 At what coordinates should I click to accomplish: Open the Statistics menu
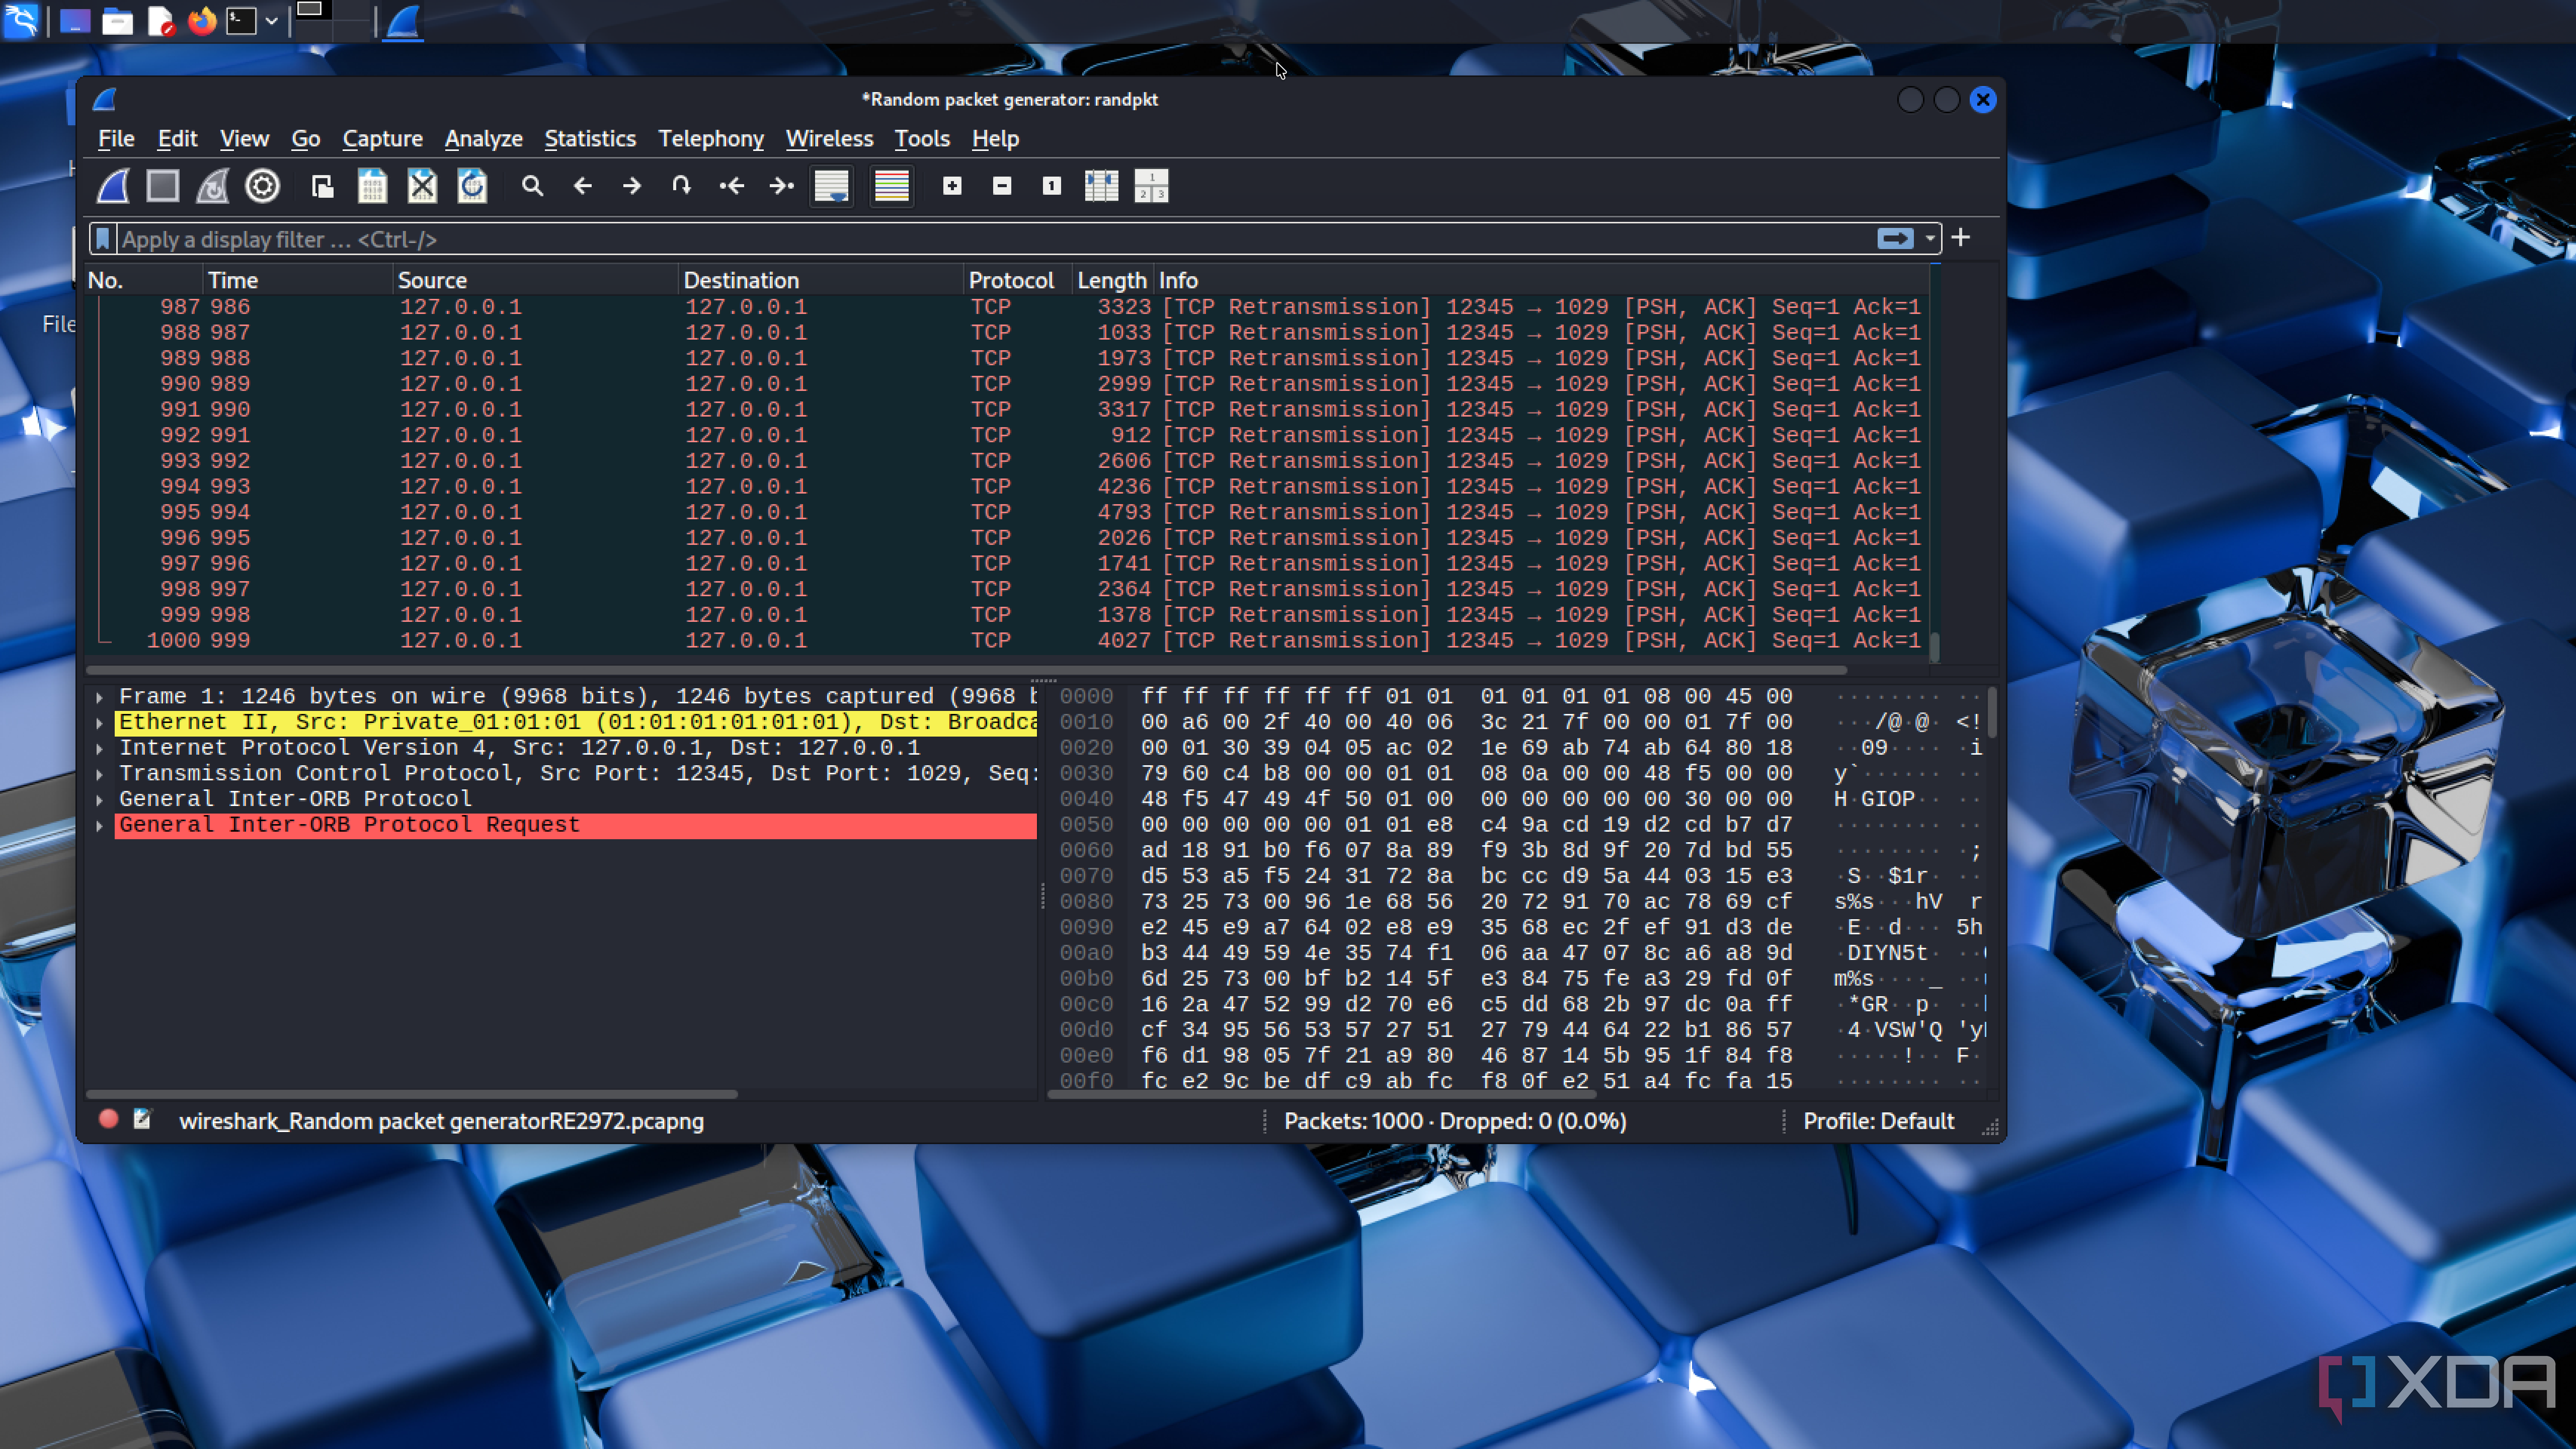(x=589, y=139)
